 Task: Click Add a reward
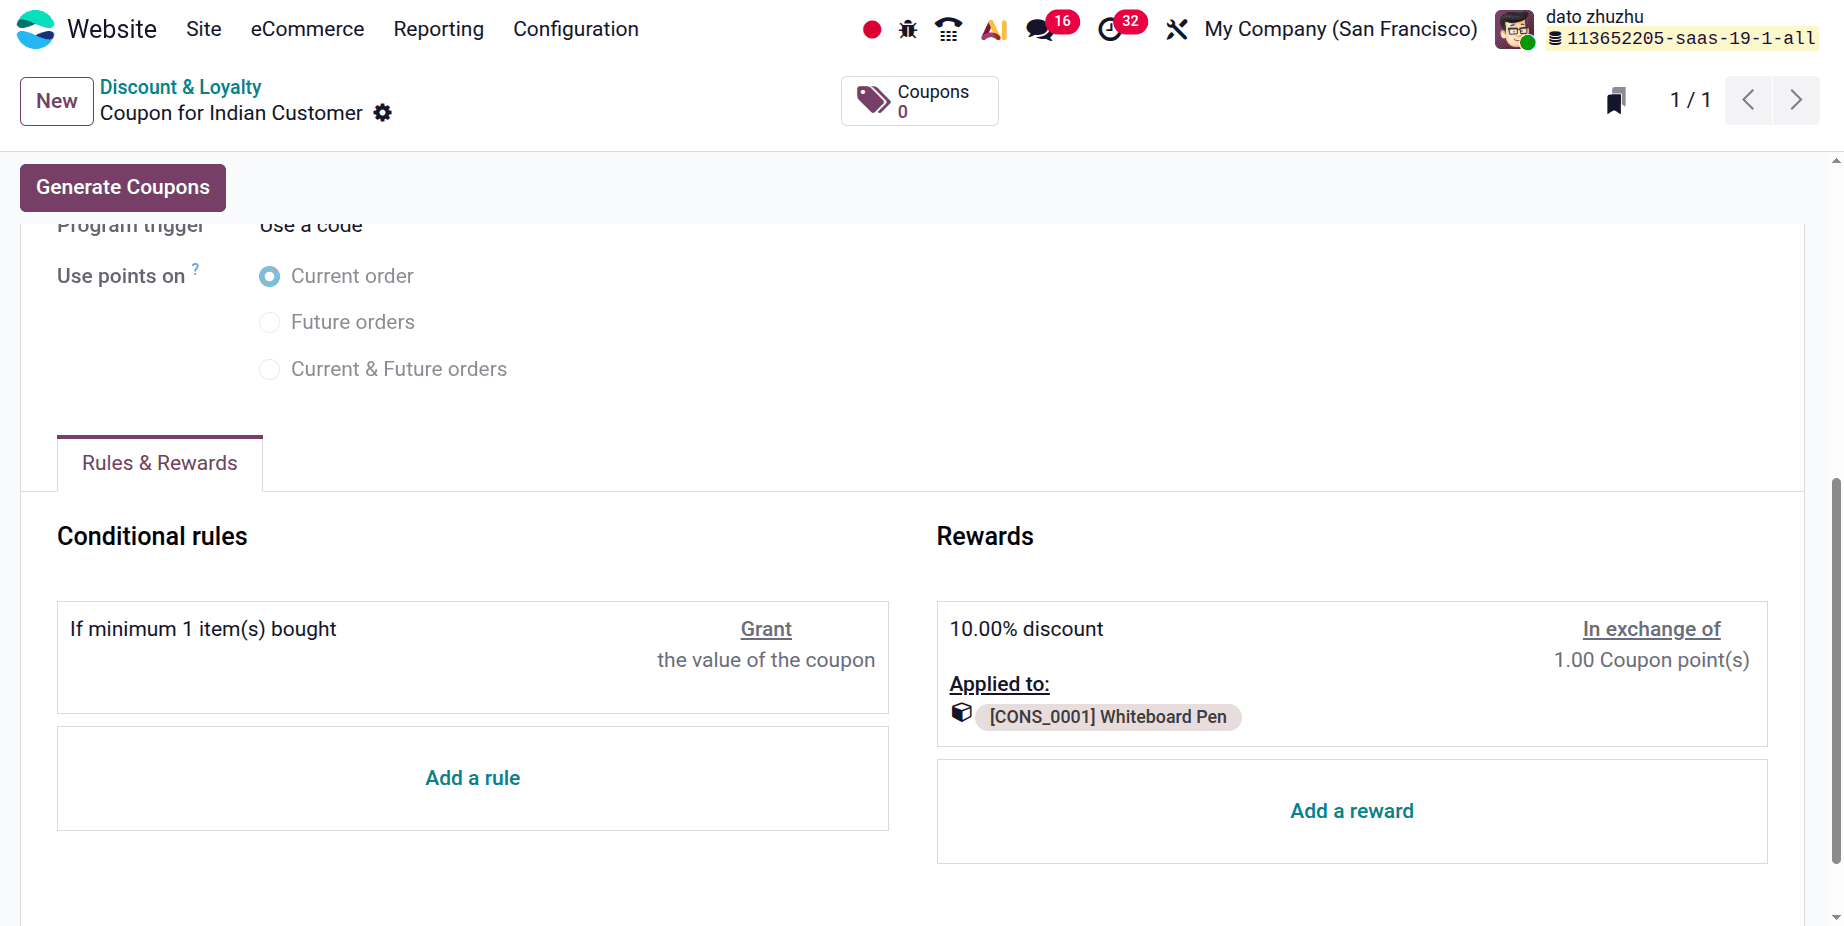[1352, 811]
